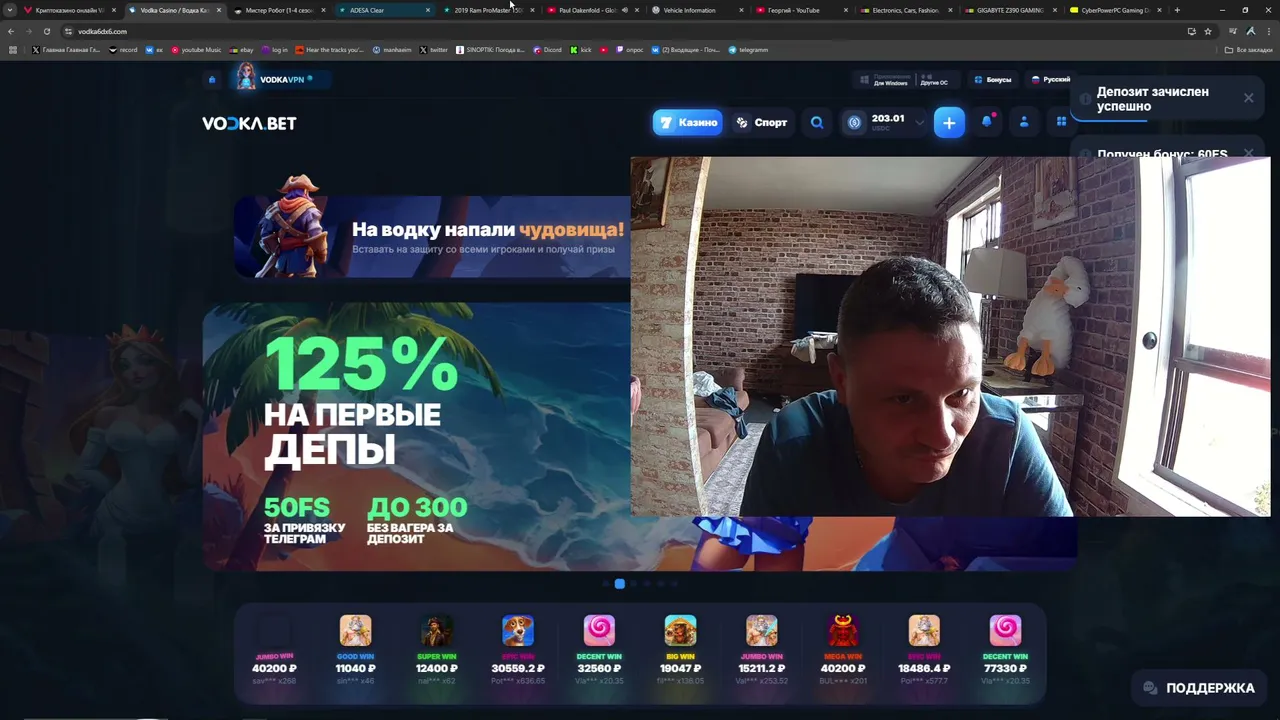
Task: Open the SUPER WIN 12400 ₽ game thumbnail
Action: click(437, 631)
